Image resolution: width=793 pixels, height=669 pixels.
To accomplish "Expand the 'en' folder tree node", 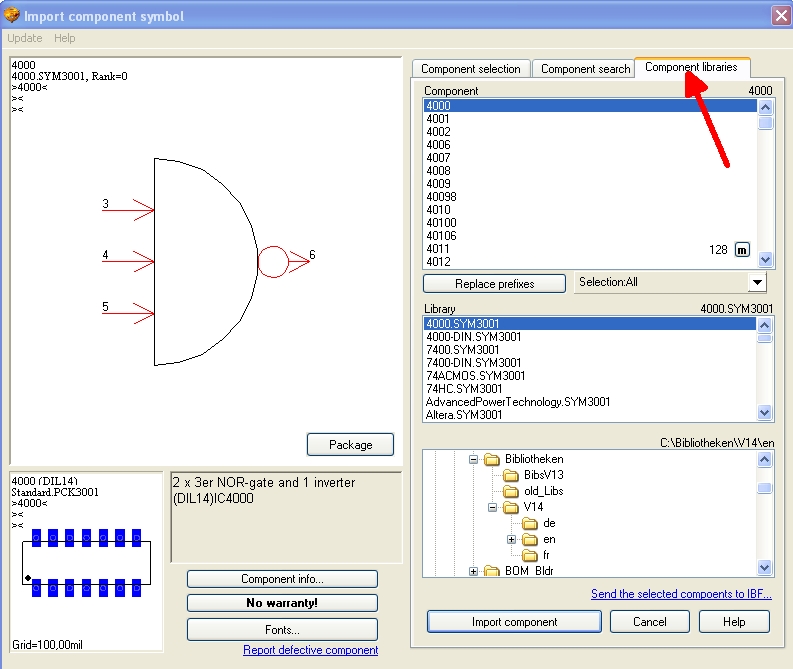I will click(511, 540).
